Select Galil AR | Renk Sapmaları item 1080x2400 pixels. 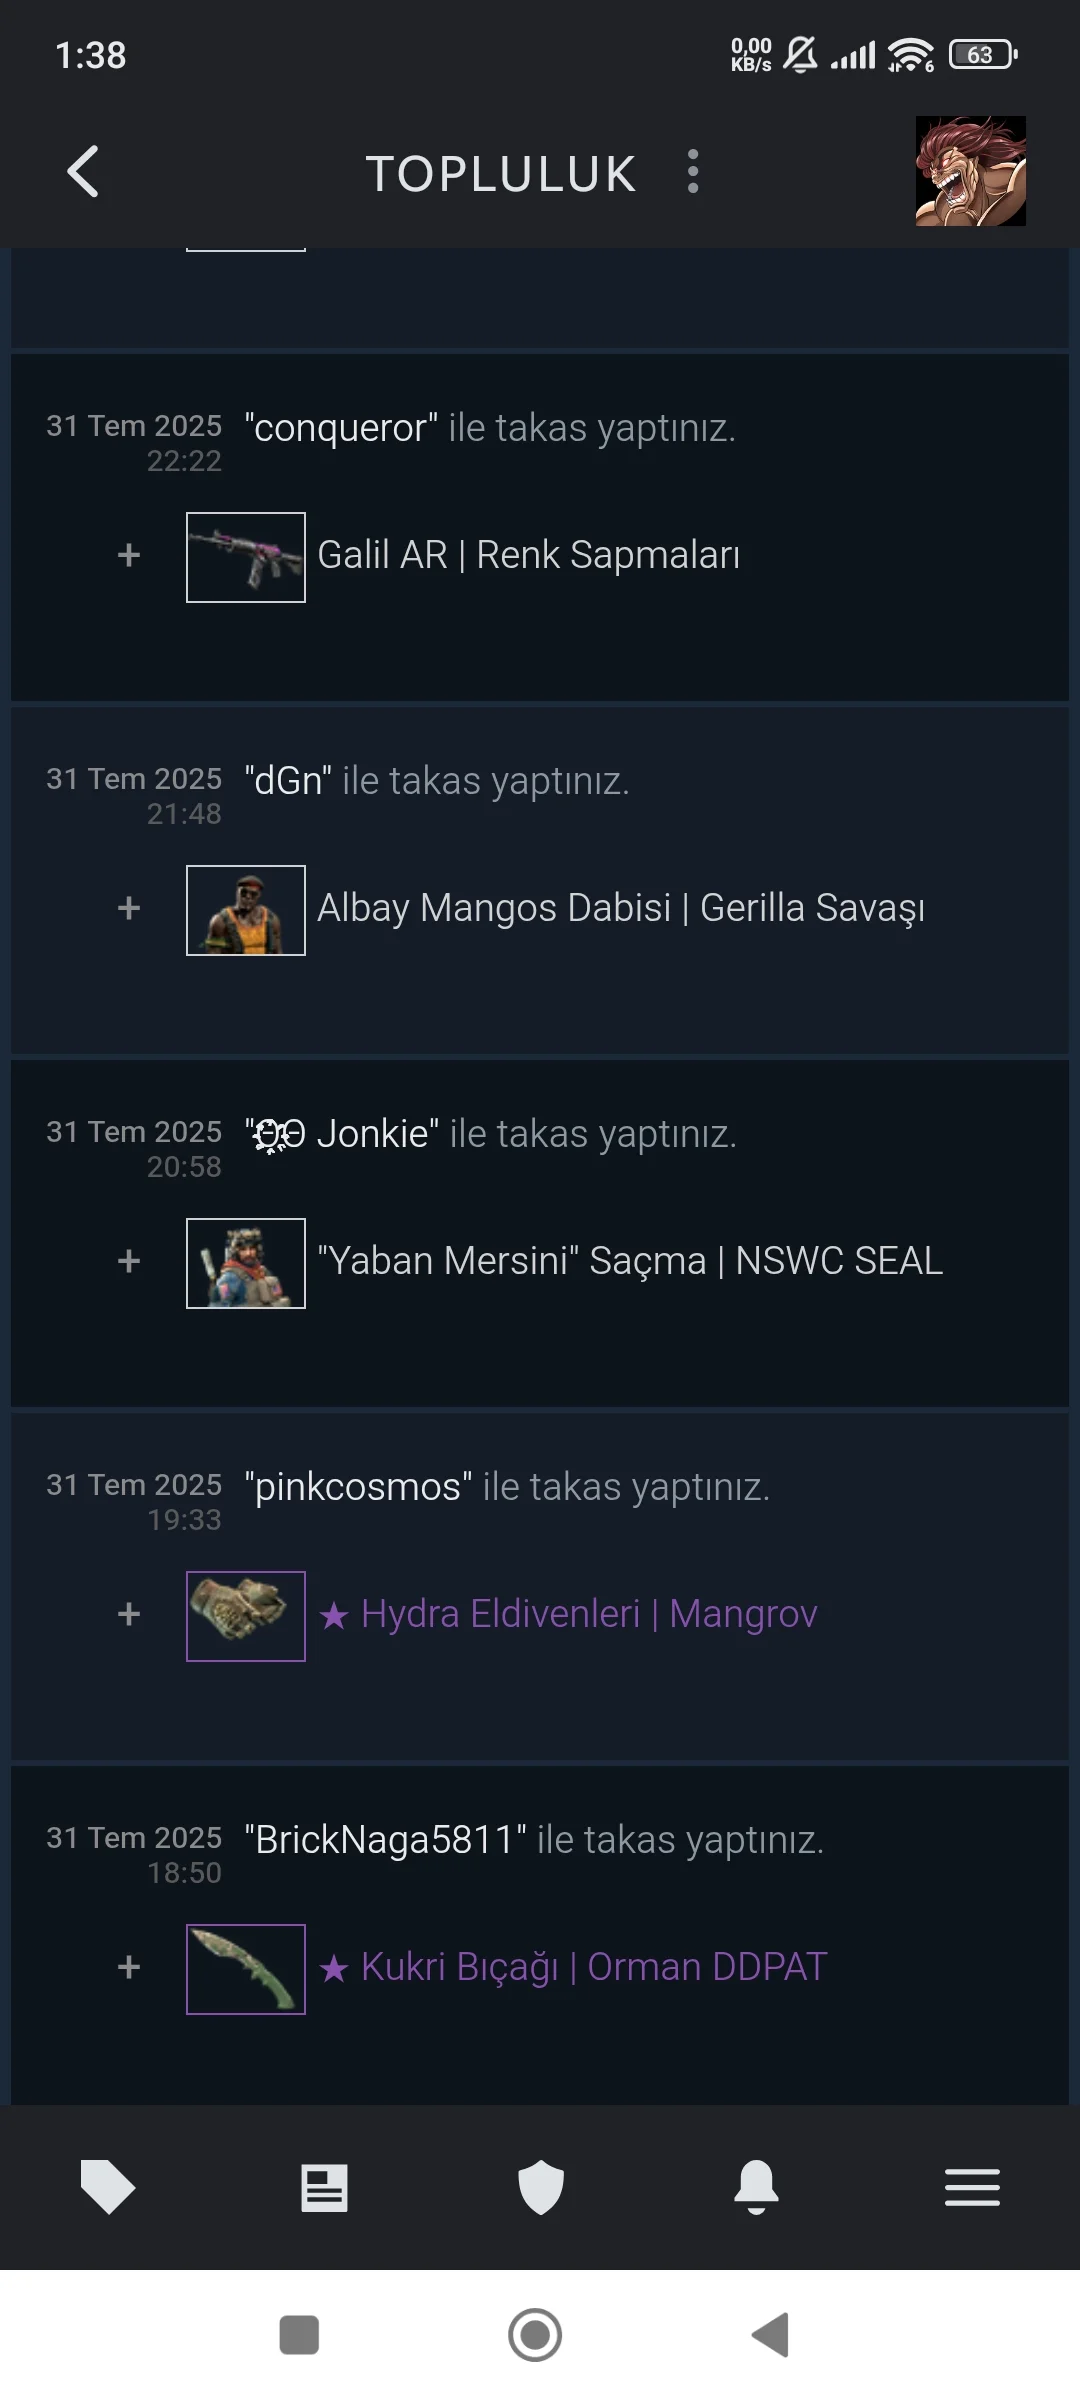[528, 555]
